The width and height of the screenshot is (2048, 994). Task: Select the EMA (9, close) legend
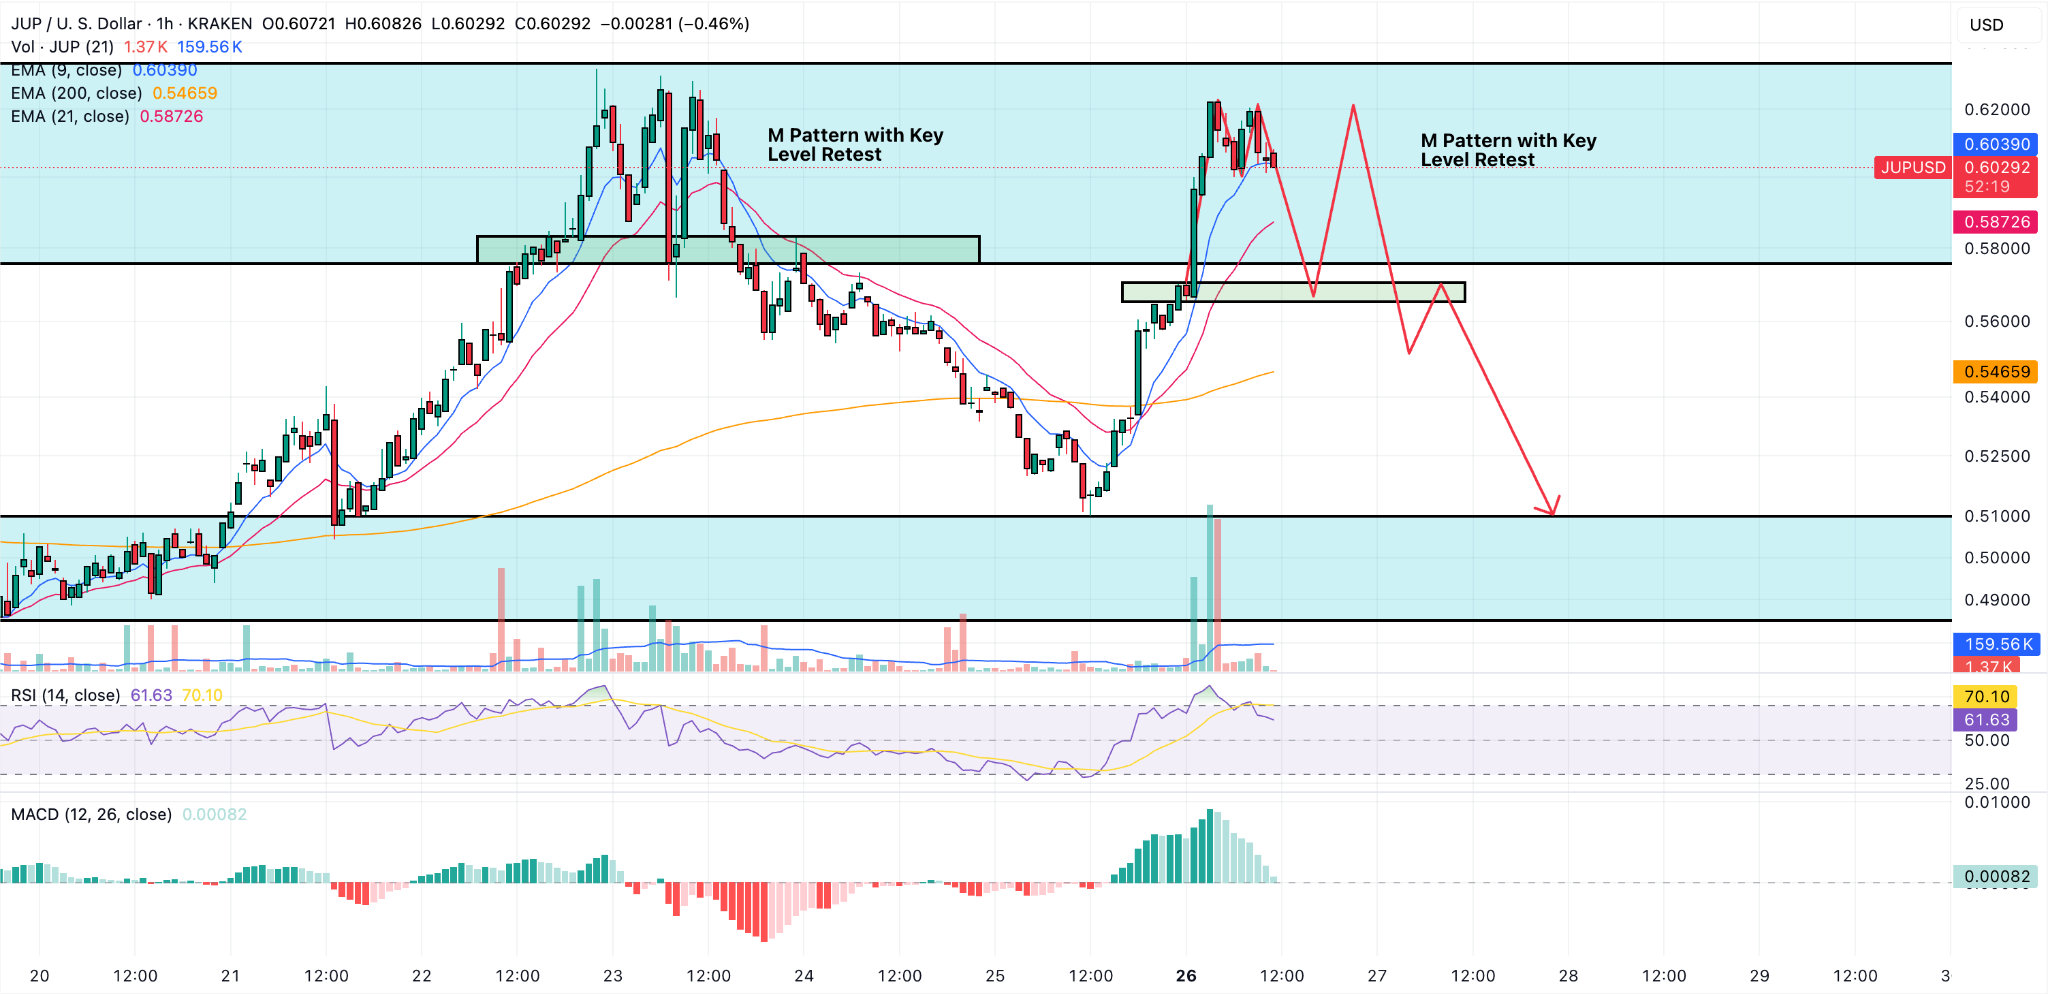coord(67,70)
